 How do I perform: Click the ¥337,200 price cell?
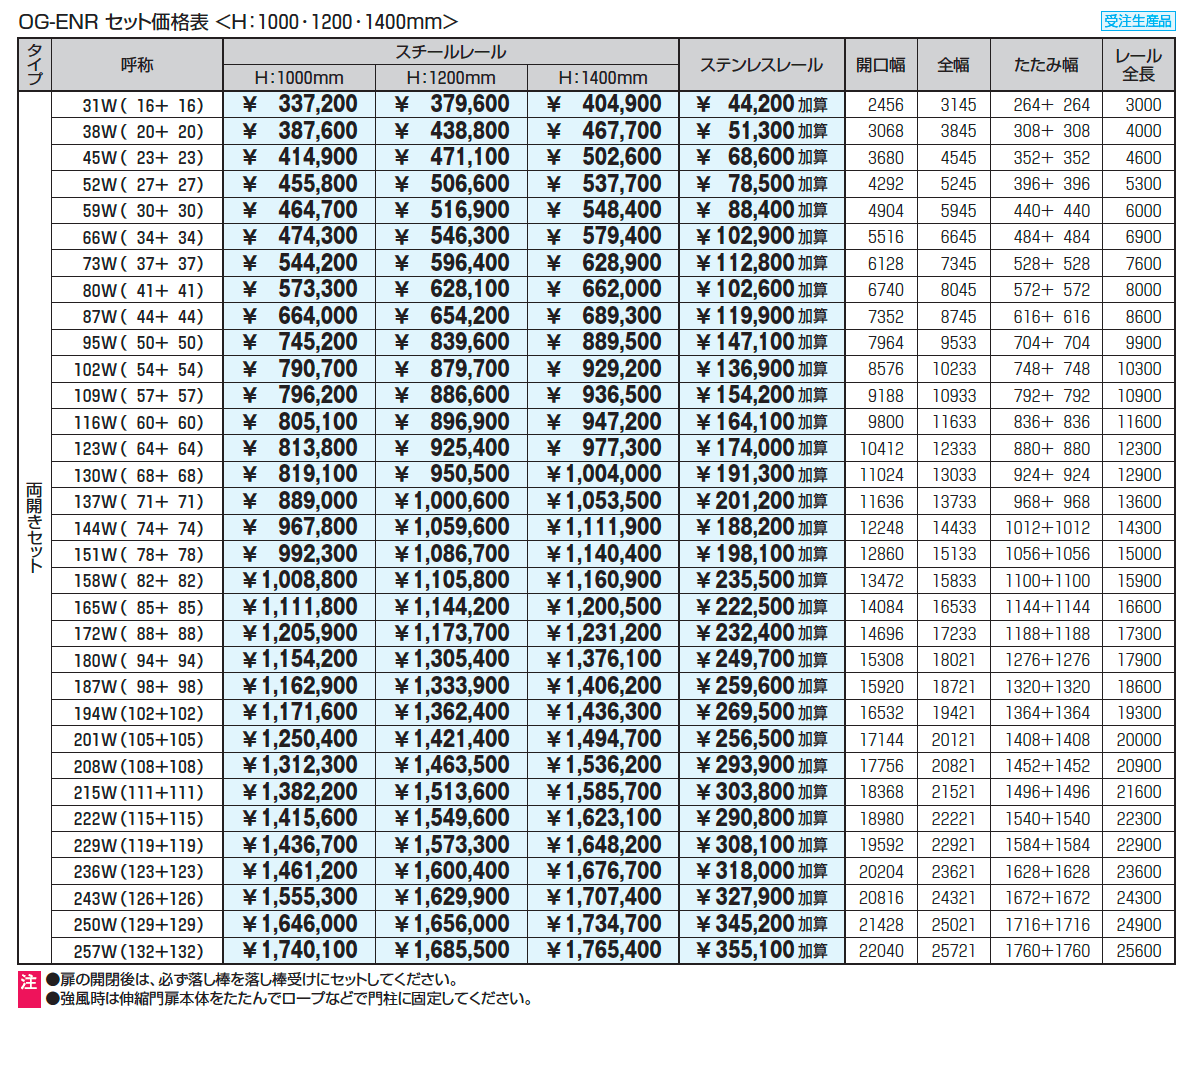pos(300,104)
